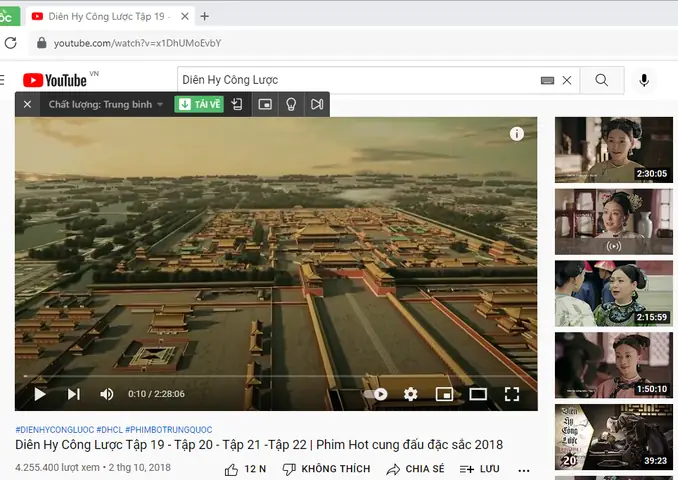Click the 0:10 / 2:28:06 time display

point(156,394)
